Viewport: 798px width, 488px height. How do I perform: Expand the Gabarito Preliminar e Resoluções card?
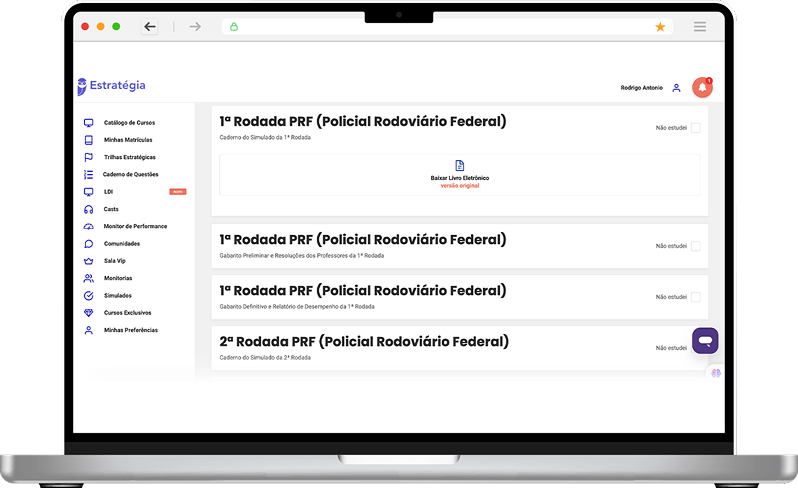(362, 240)
